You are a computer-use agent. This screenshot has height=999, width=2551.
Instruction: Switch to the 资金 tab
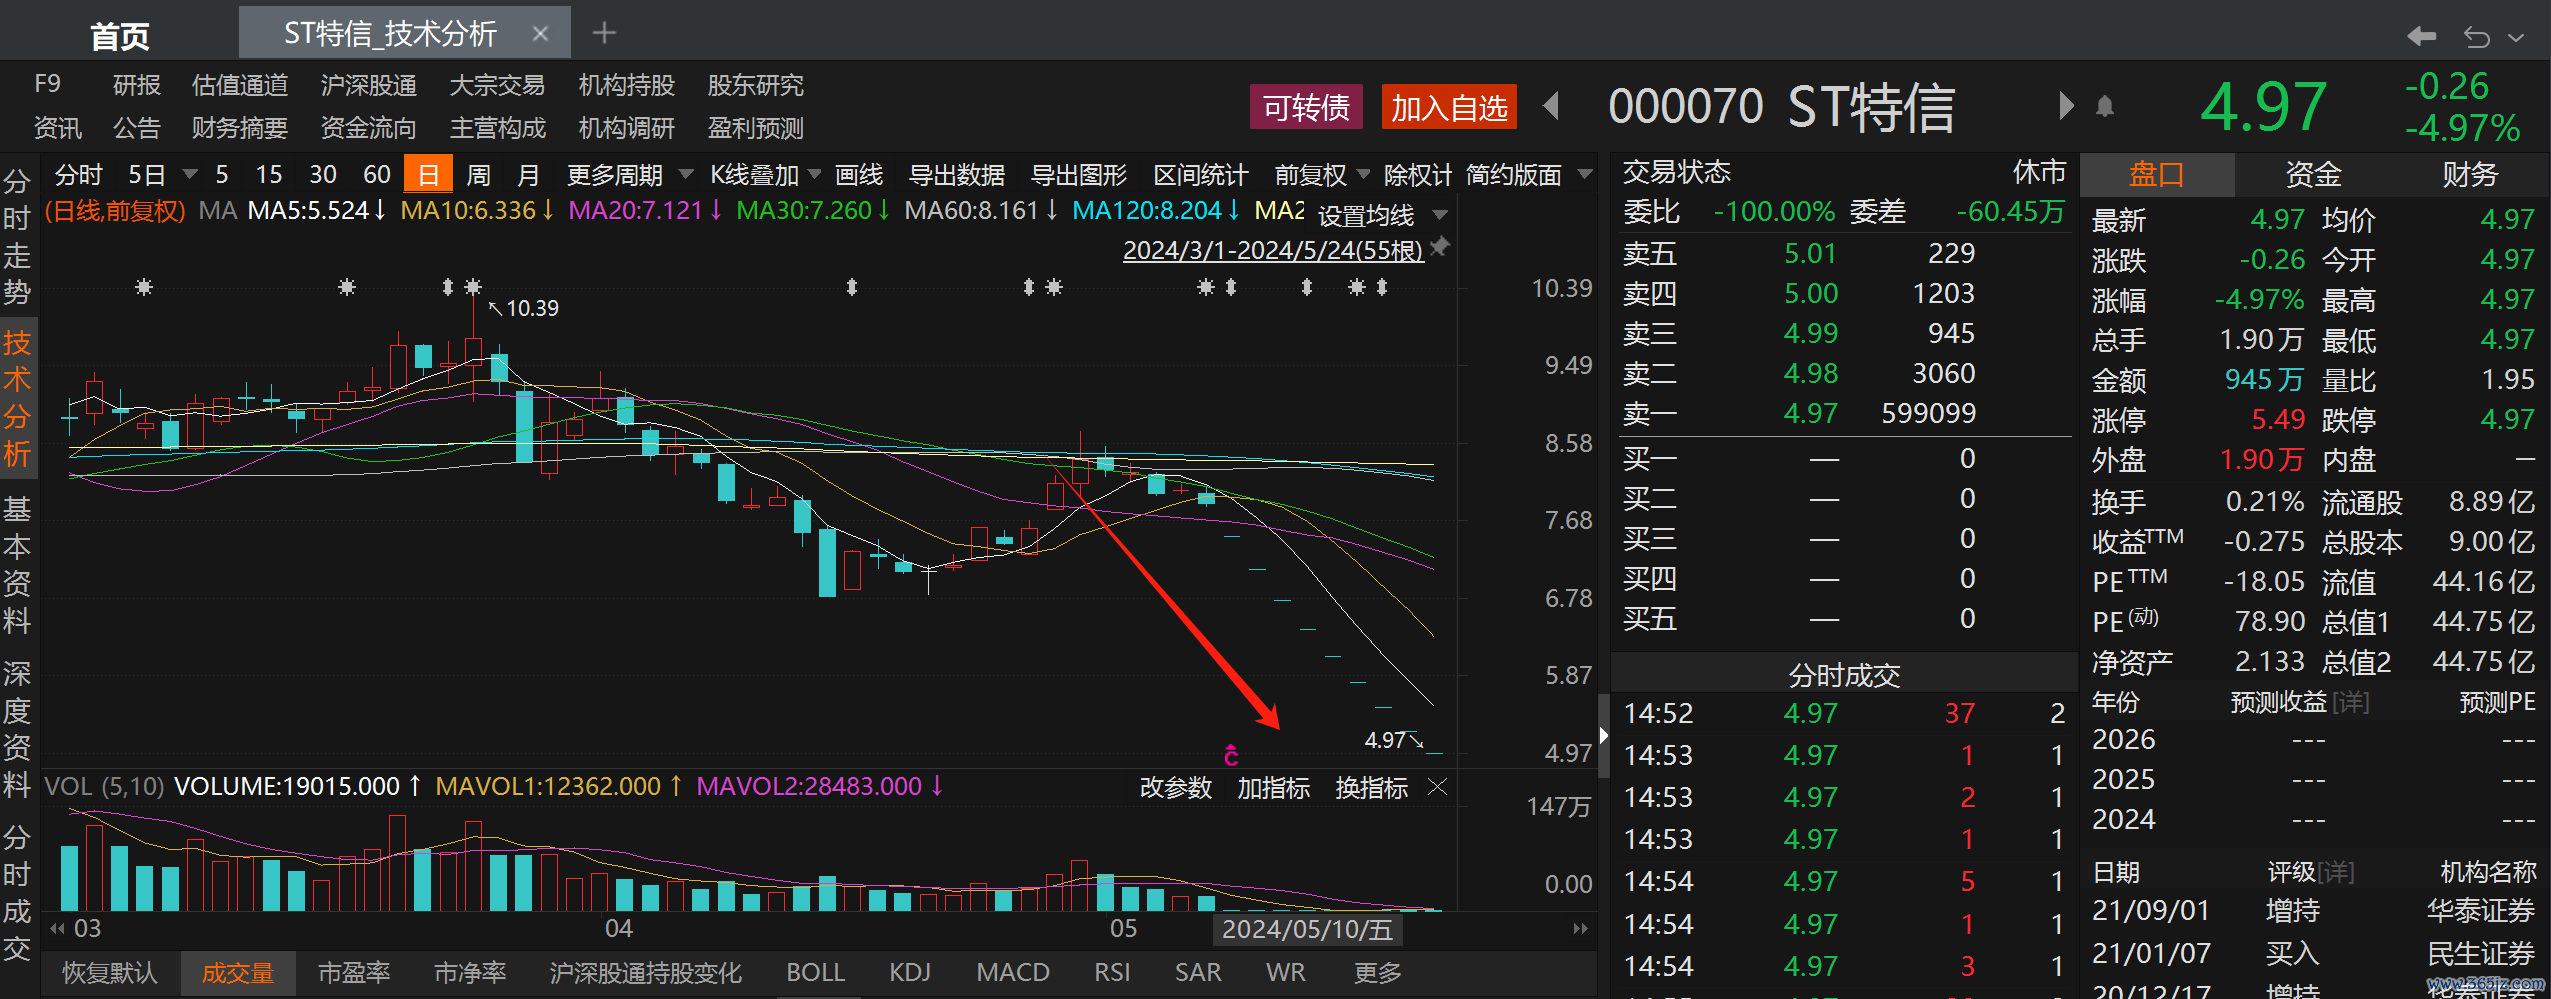click(x=2313, y=175)
